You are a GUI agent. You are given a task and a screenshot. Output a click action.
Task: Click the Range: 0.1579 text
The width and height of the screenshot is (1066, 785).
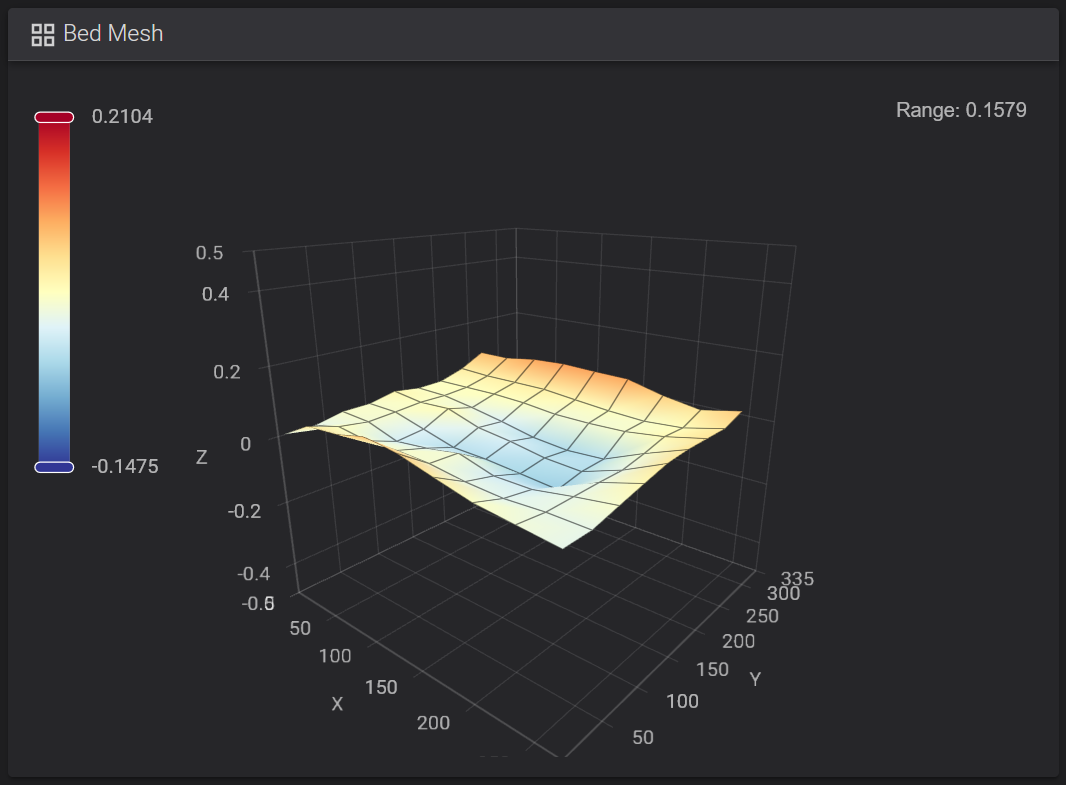coord(961,110)
